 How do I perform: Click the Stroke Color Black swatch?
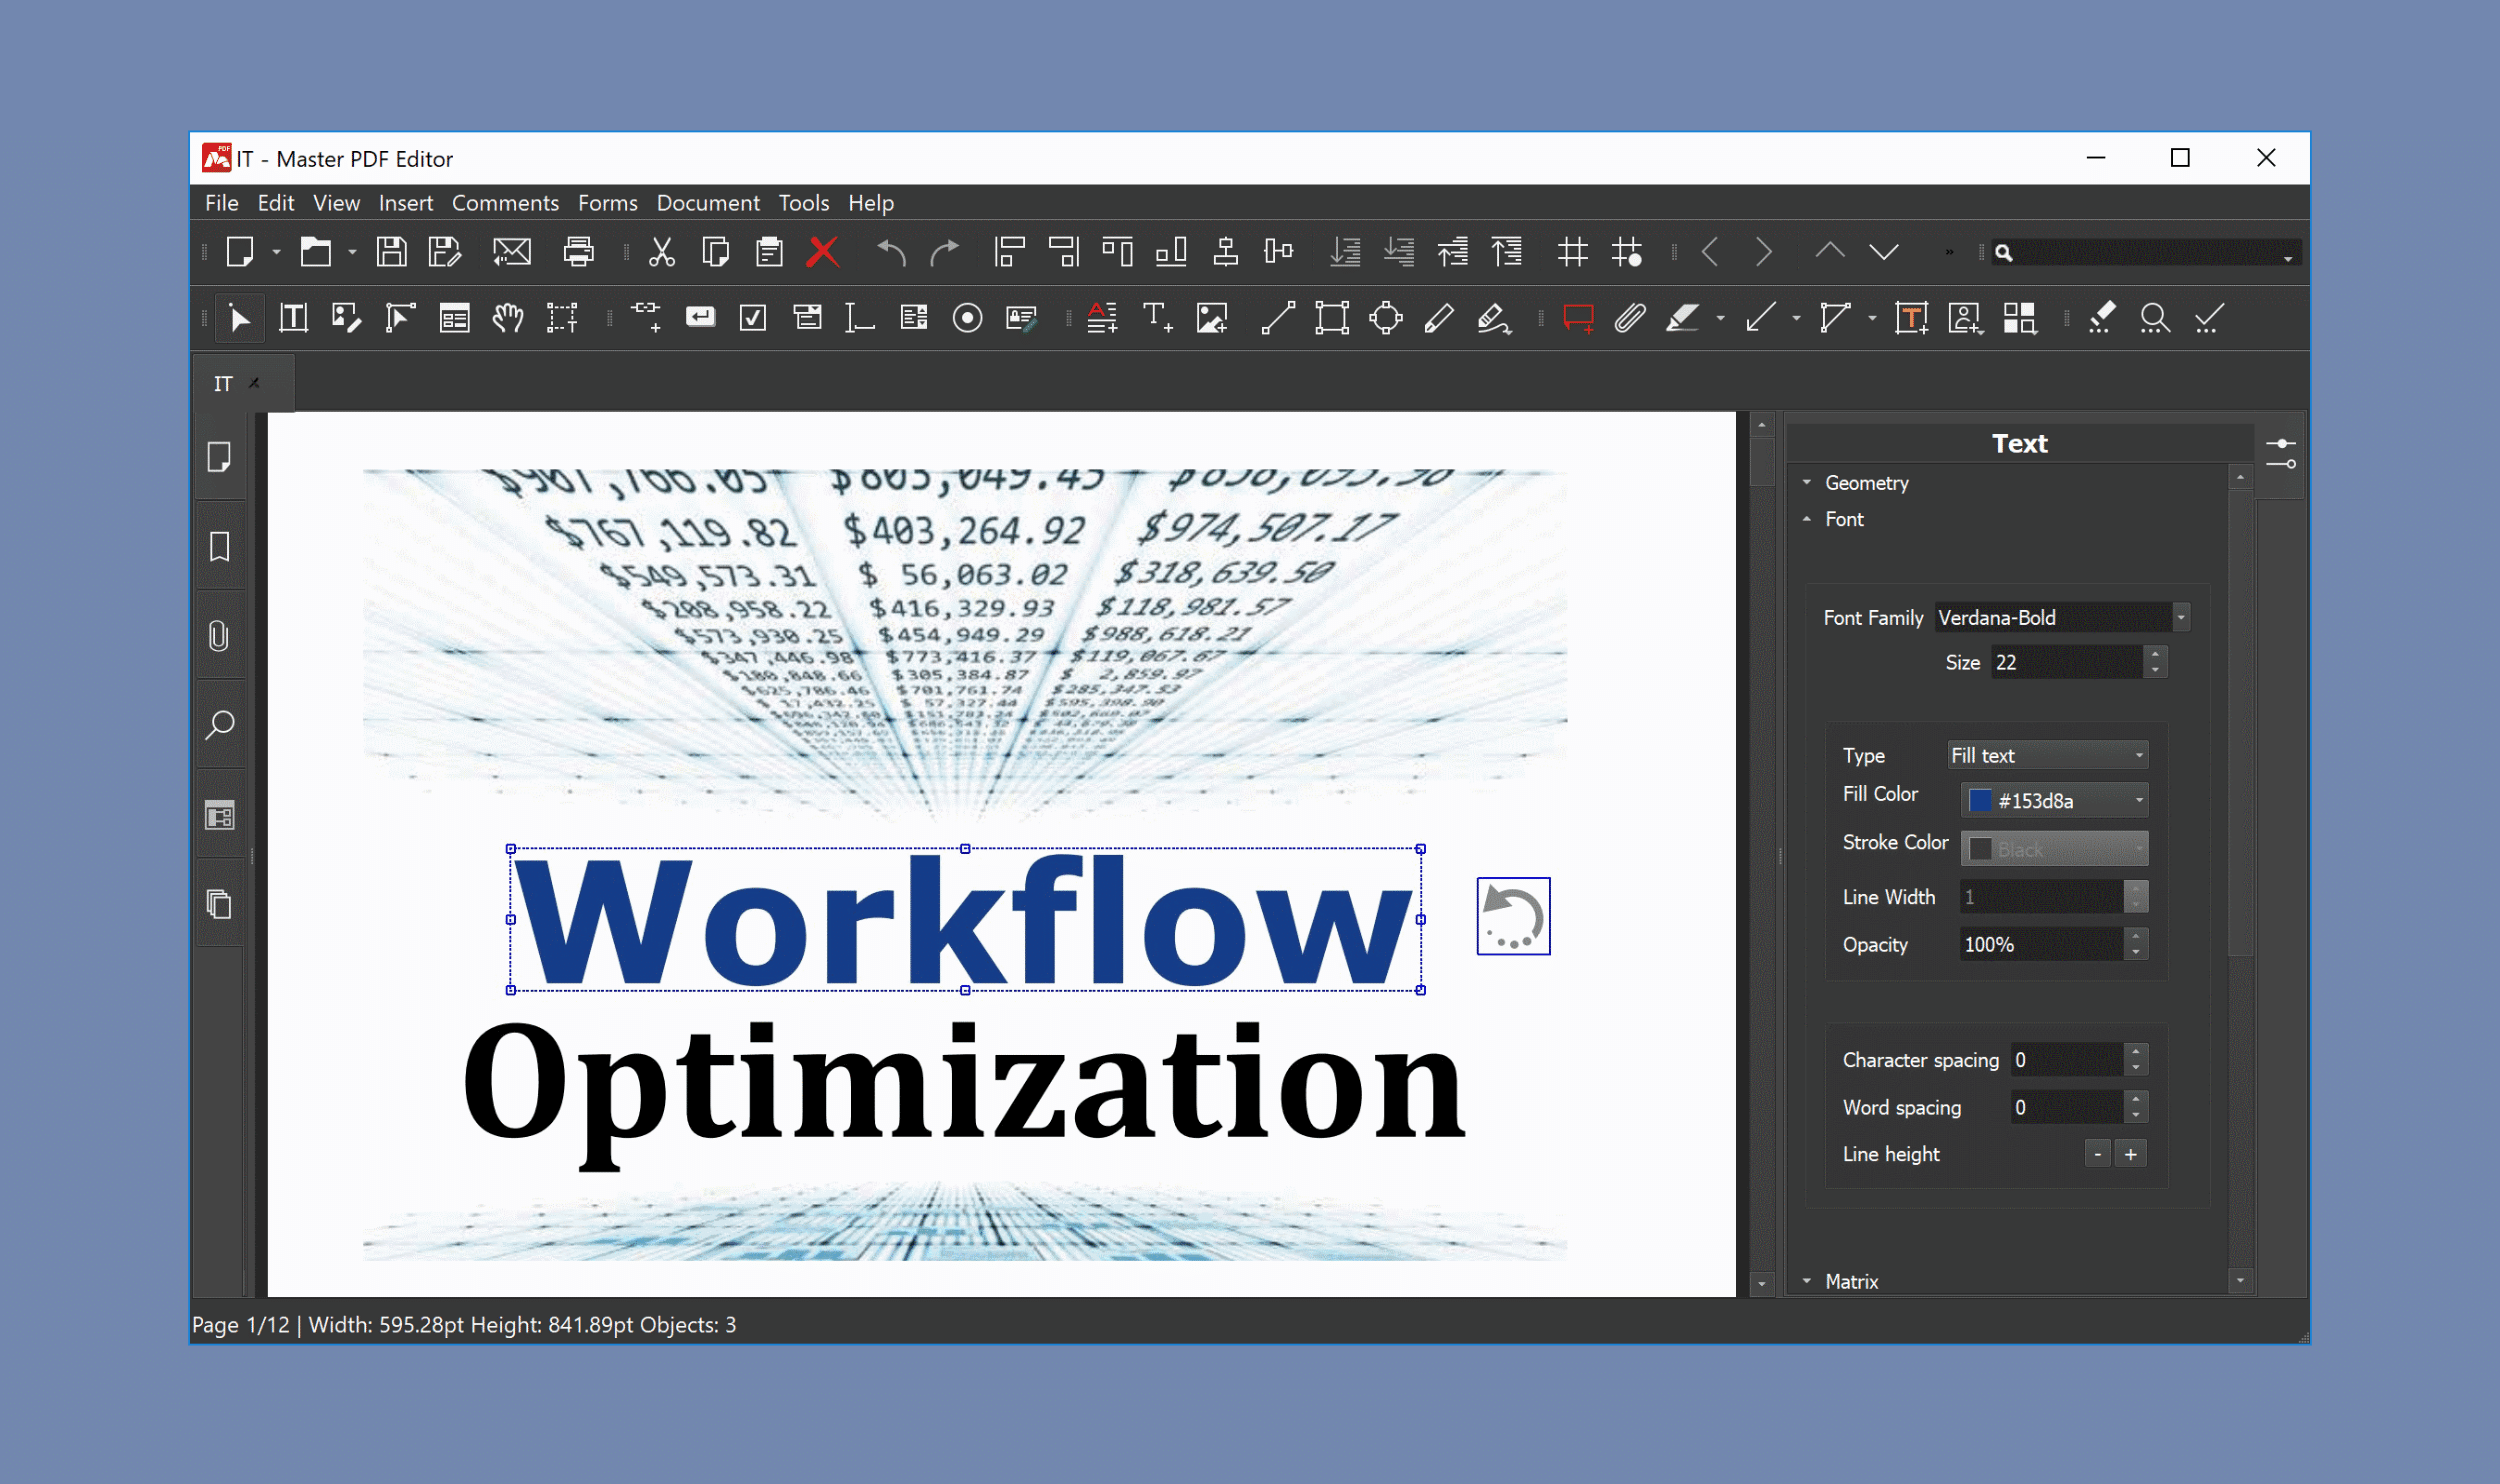pos(1980,849)
